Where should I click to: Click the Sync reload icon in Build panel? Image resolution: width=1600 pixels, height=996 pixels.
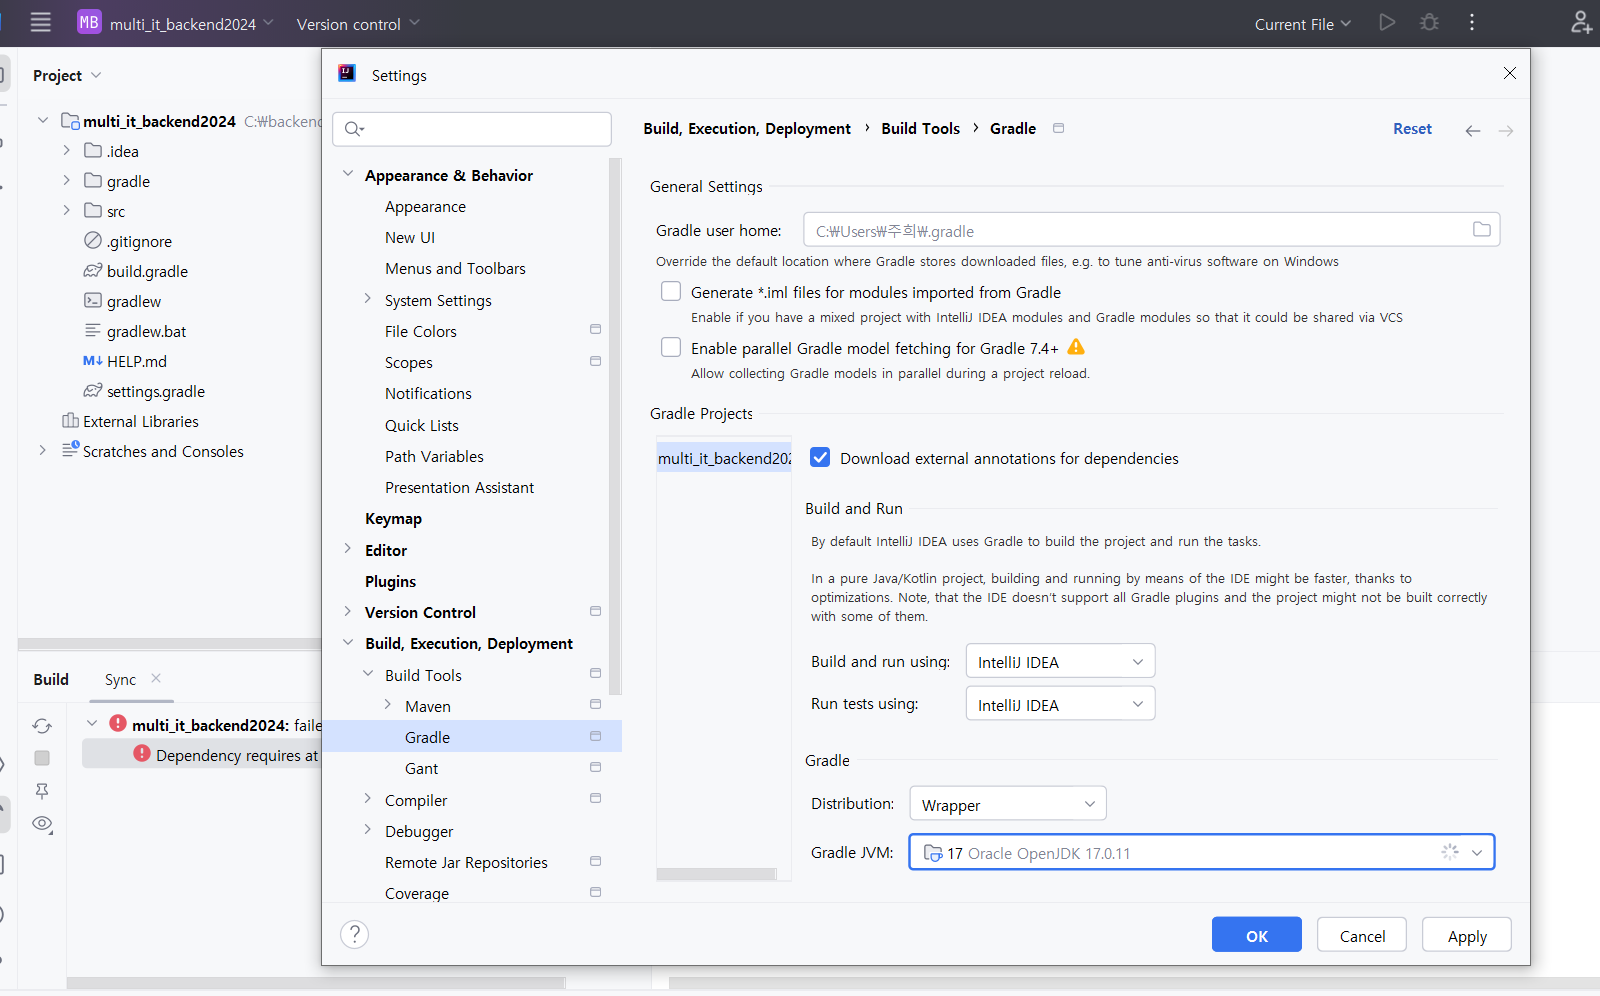coord(42,726)
